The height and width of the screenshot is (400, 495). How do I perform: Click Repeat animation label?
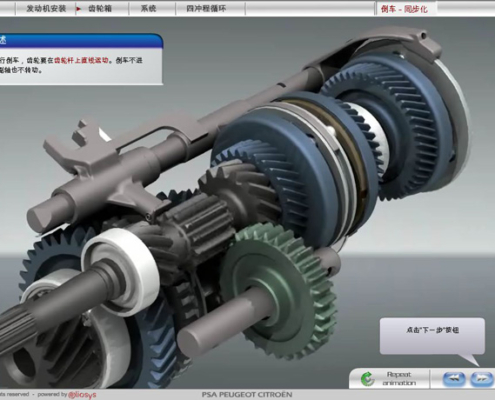[x=399, y=379]
